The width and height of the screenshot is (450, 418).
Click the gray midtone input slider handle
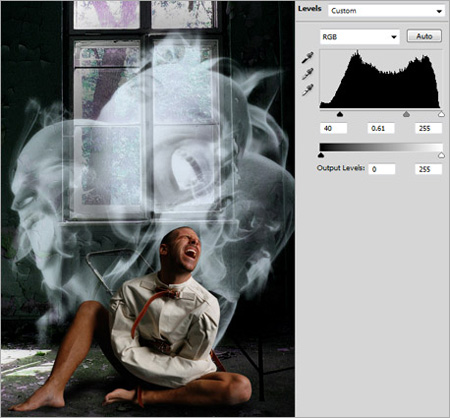[406, 114]
